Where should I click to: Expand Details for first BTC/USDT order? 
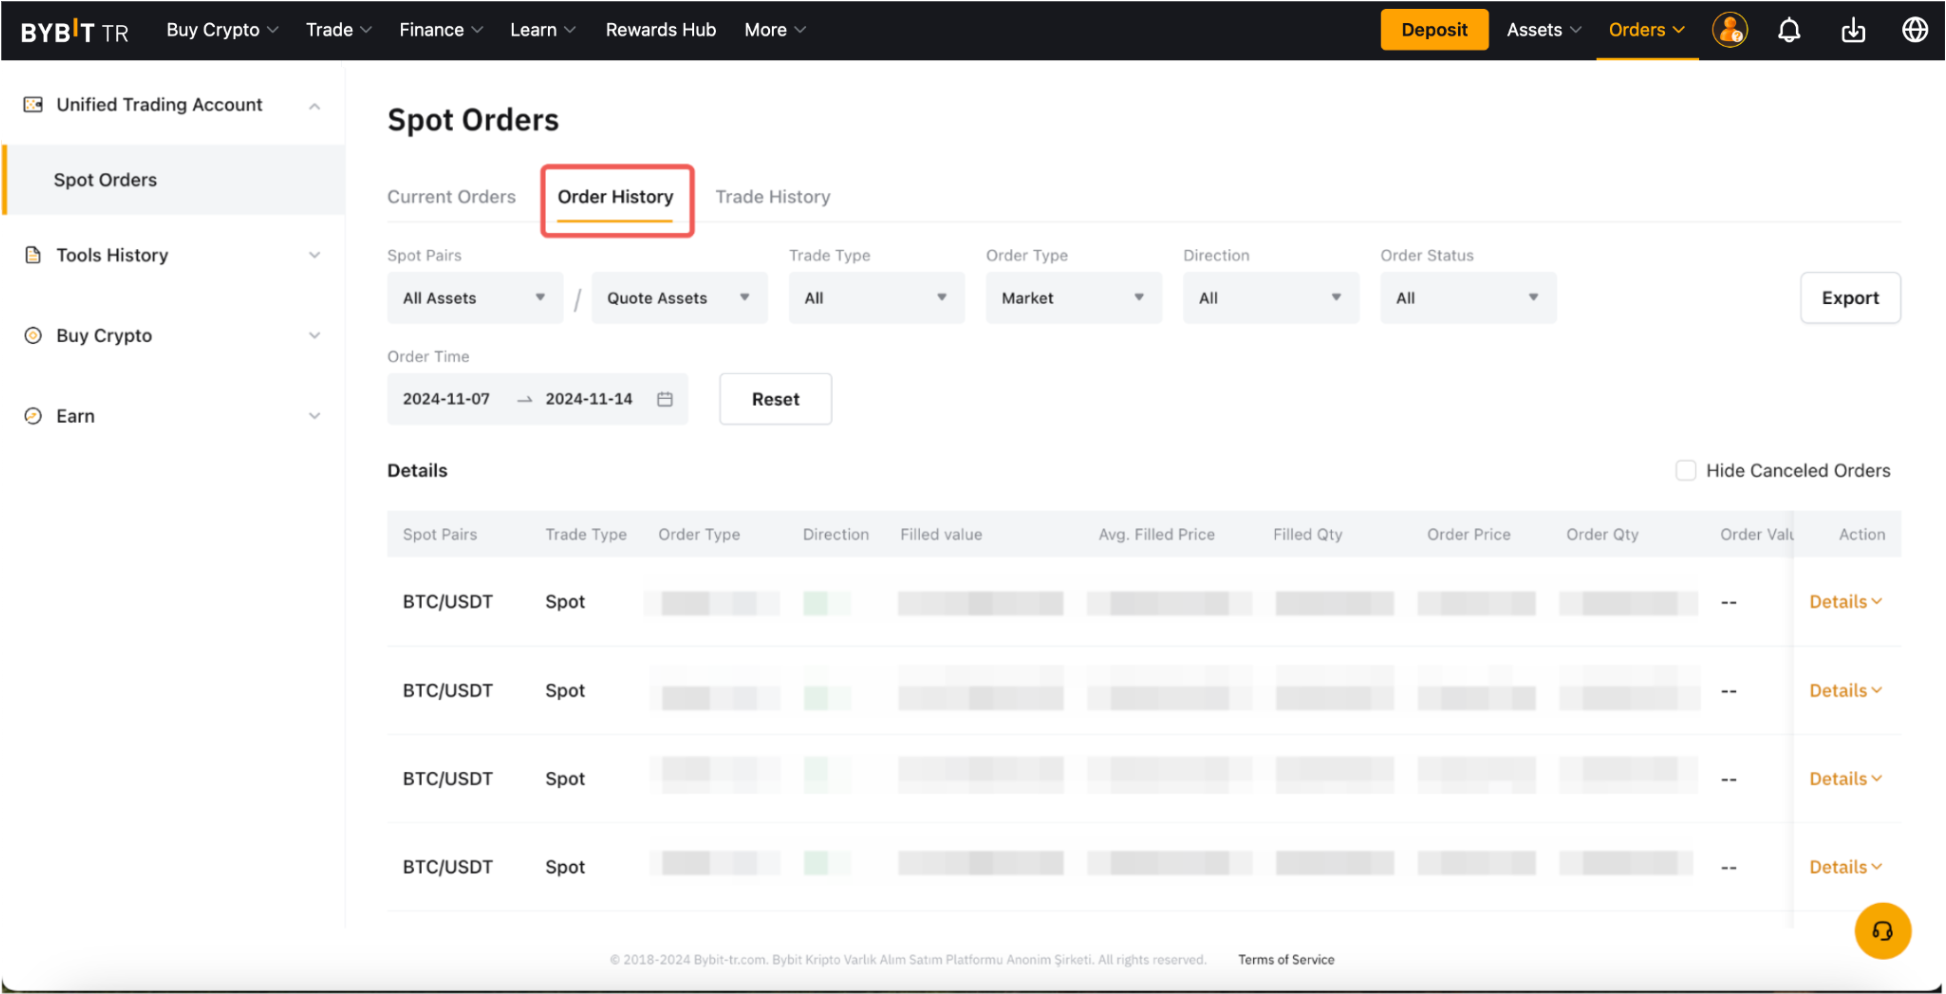coord(1845,602)
